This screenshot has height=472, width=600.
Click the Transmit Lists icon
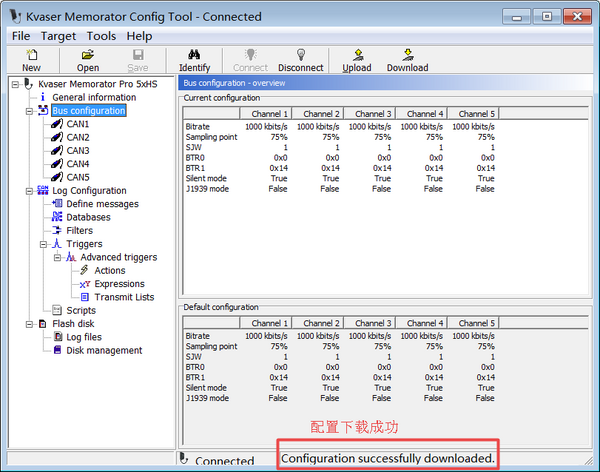pyautogui.click(x=85, y=297)
